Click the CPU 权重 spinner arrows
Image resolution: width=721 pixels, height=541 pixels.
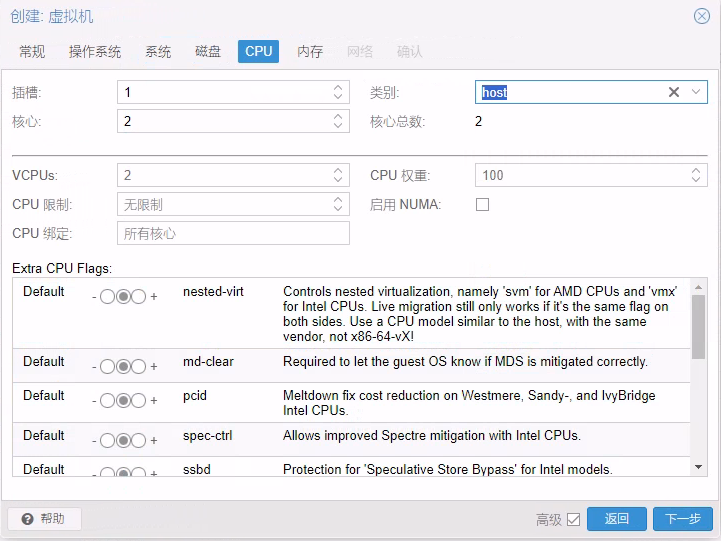click(697, 175)
